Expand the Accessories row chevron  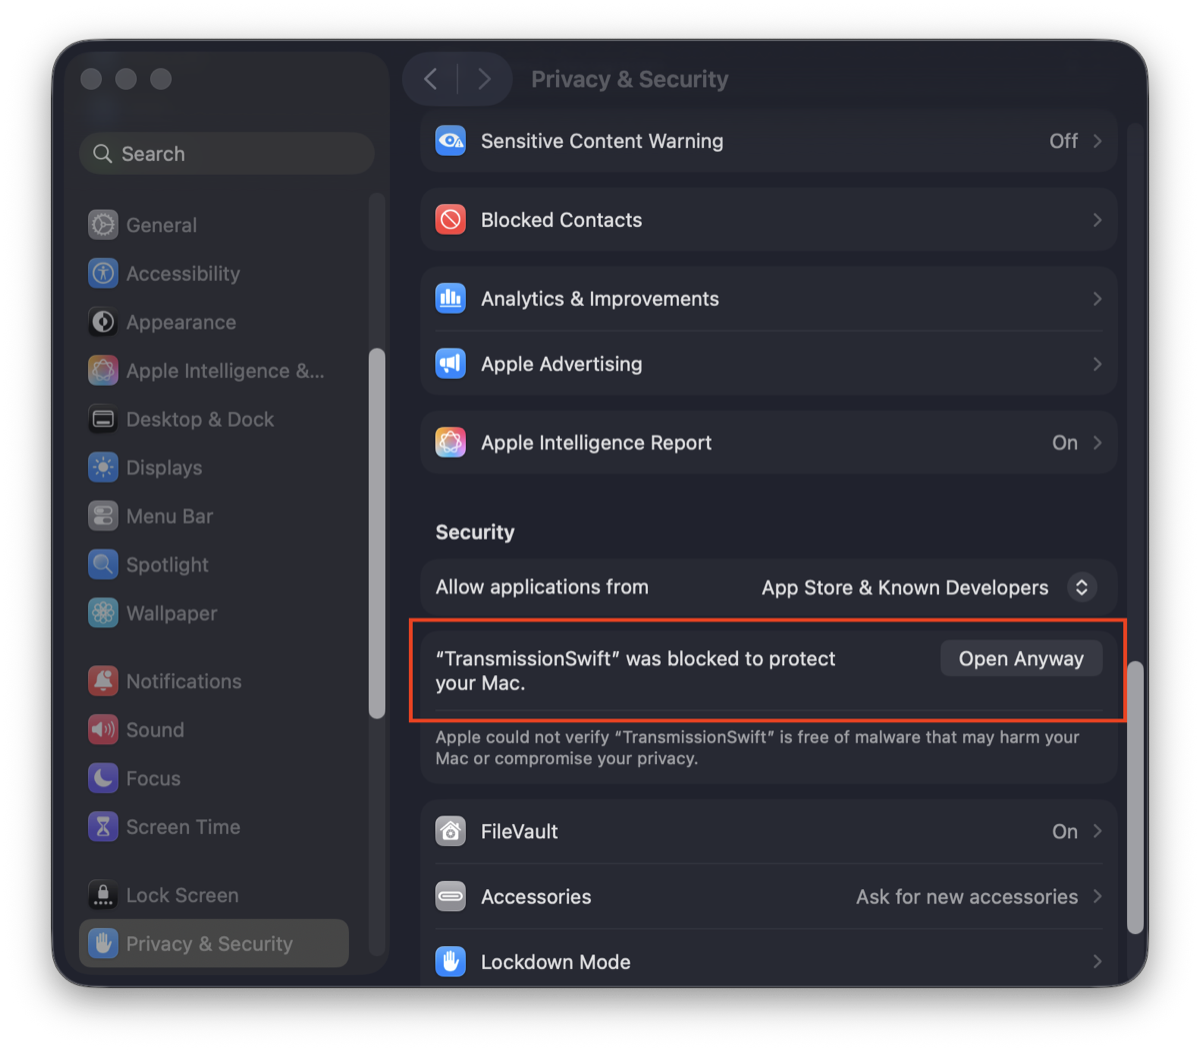click(x=1097, y=897)
